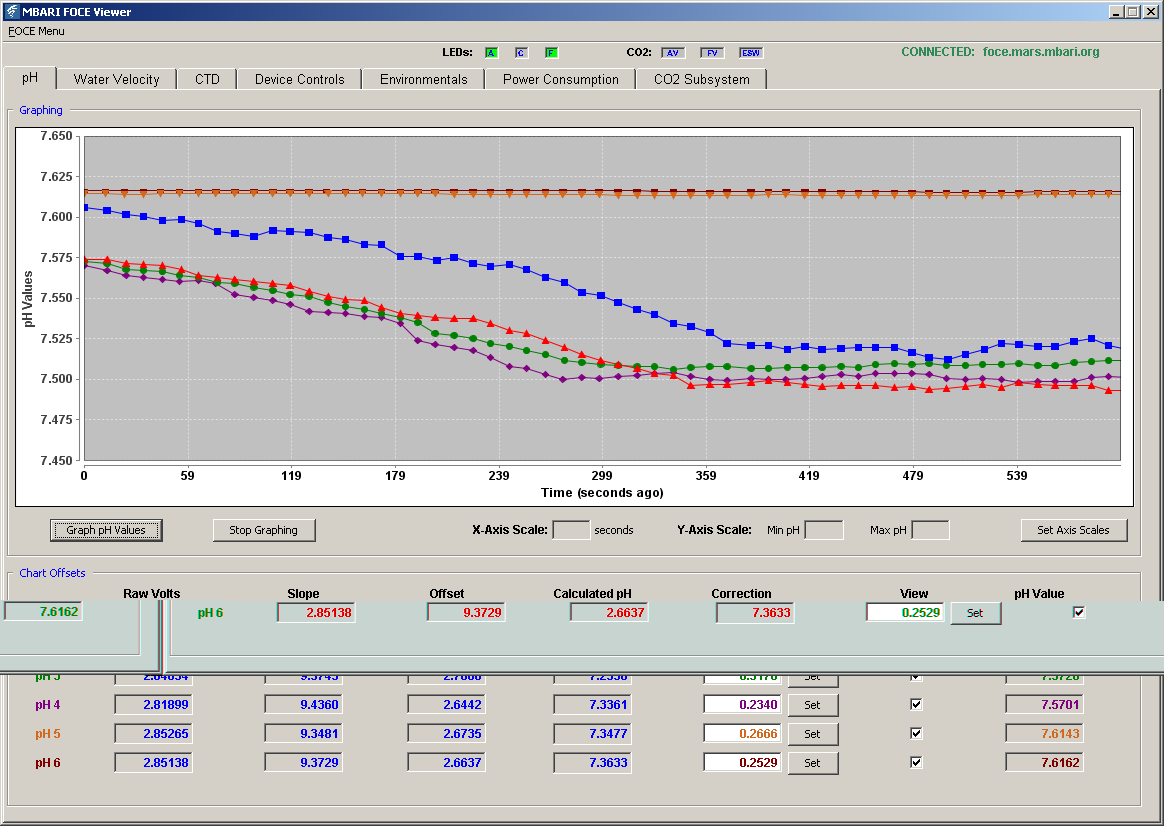Click the CO2 ESW indicator

(751, 53)
